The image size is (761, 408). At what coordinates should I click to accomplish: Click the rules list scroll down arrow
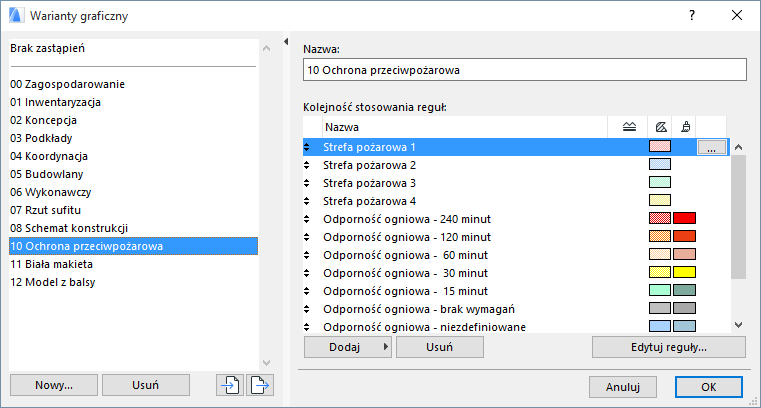coord(739,324)
